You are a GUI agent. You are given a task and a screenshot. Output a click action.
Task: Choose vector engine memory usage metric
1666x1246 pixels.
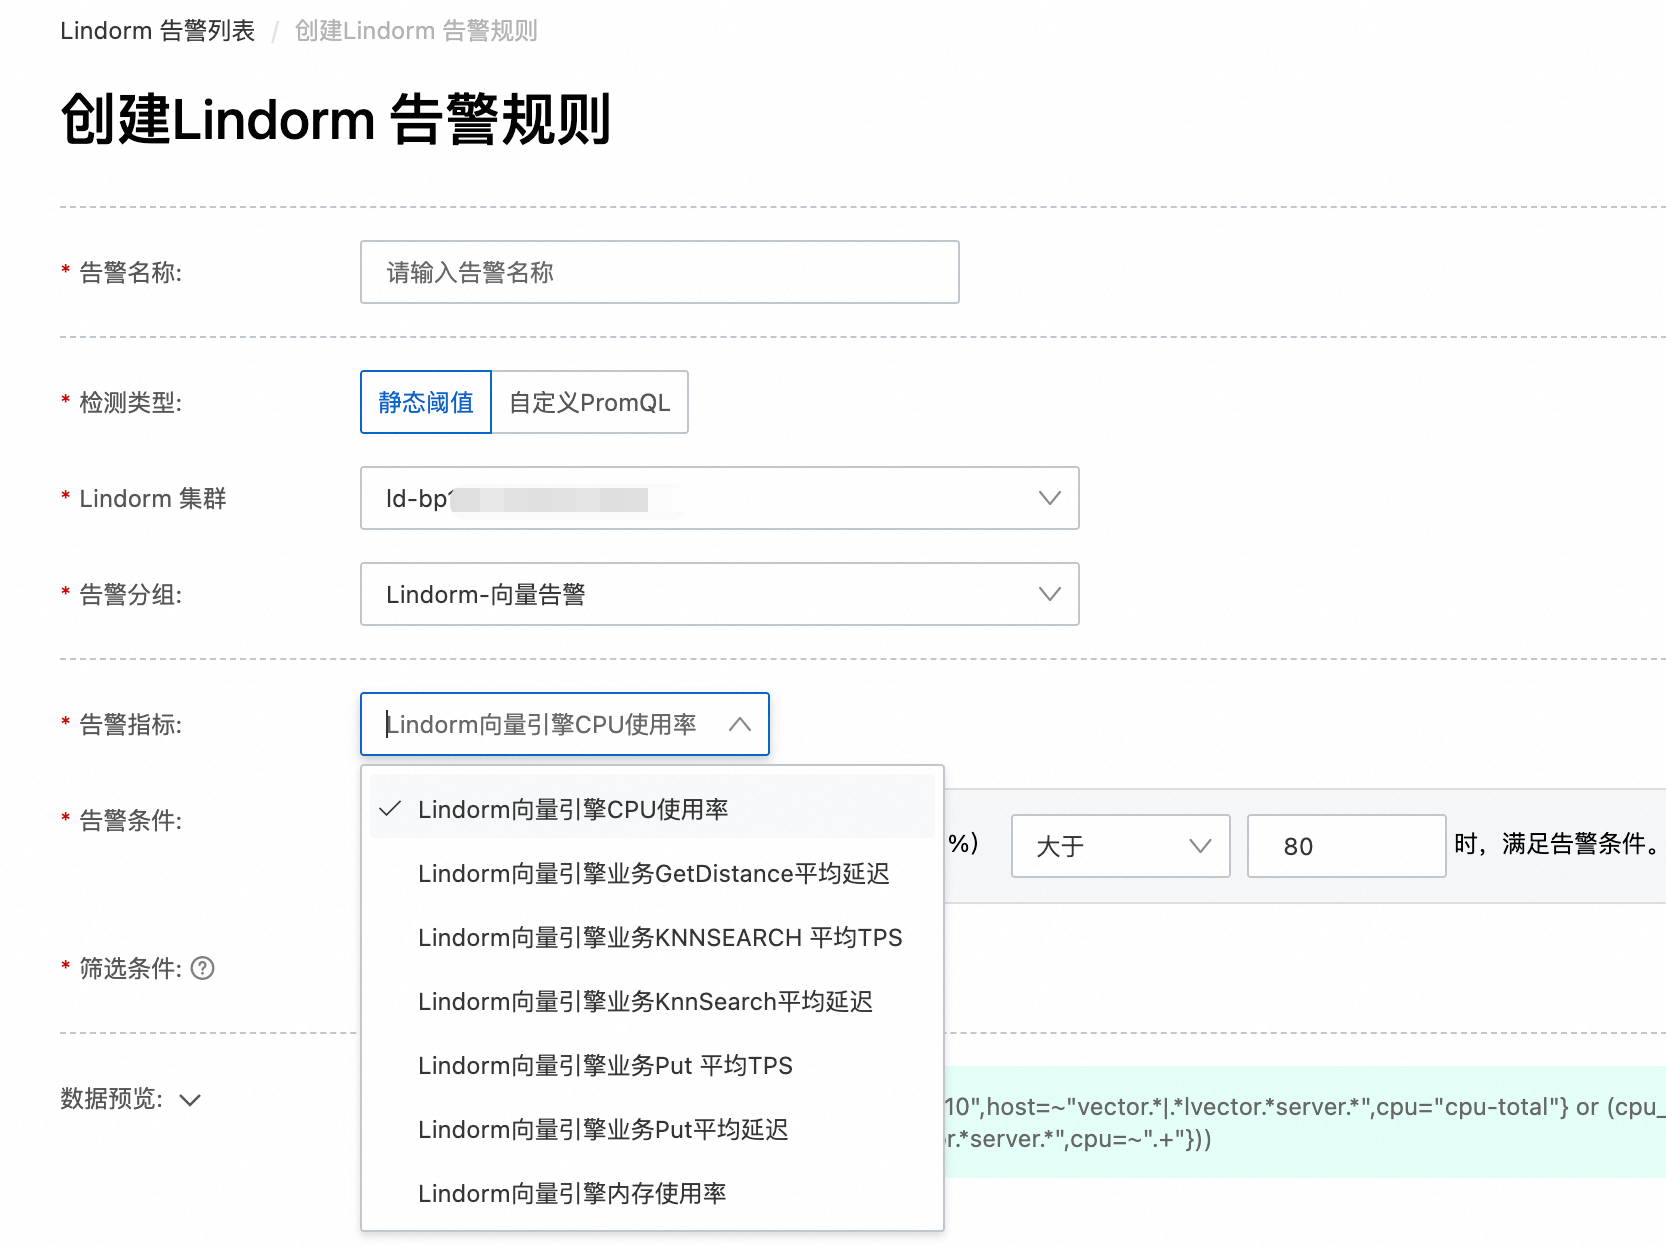[x=572, y=1193]
